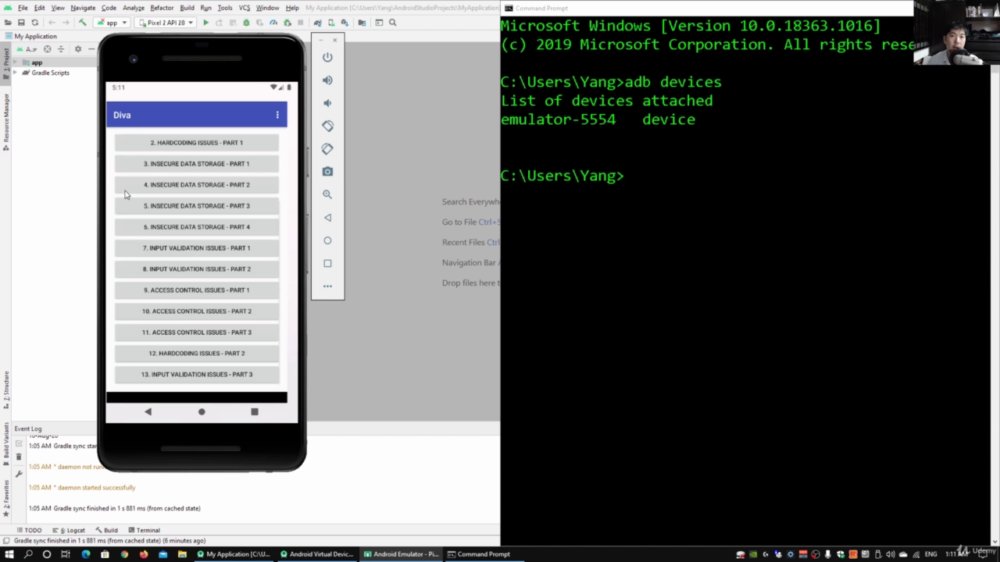Screen dimensions: 1000x562
Task: Open the Pixel 2 API 28 device dropdown
Action: point(166,22)
